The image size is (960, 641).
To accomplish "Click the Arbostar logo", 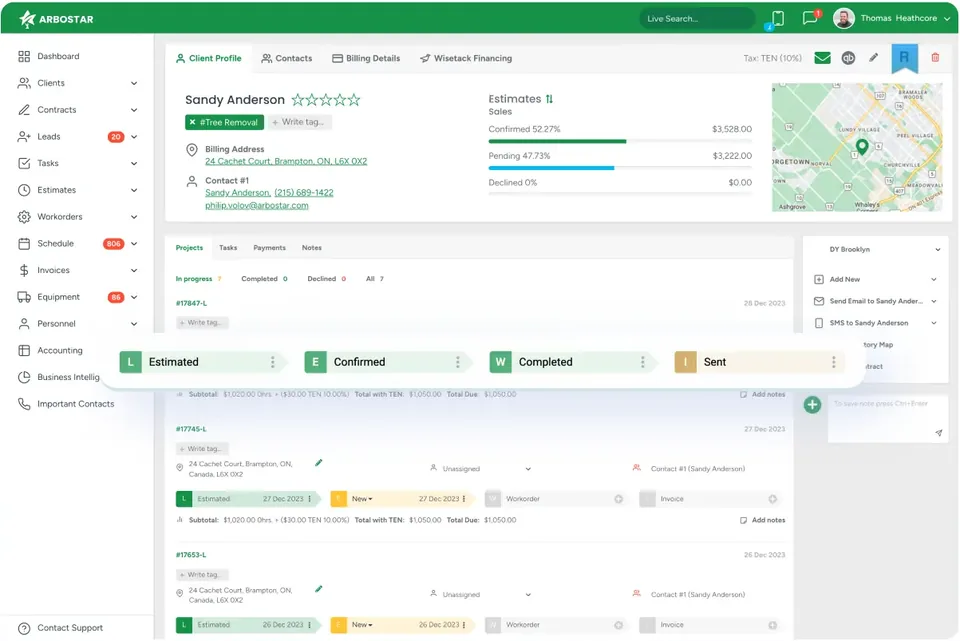I will (x=56, y=19).
